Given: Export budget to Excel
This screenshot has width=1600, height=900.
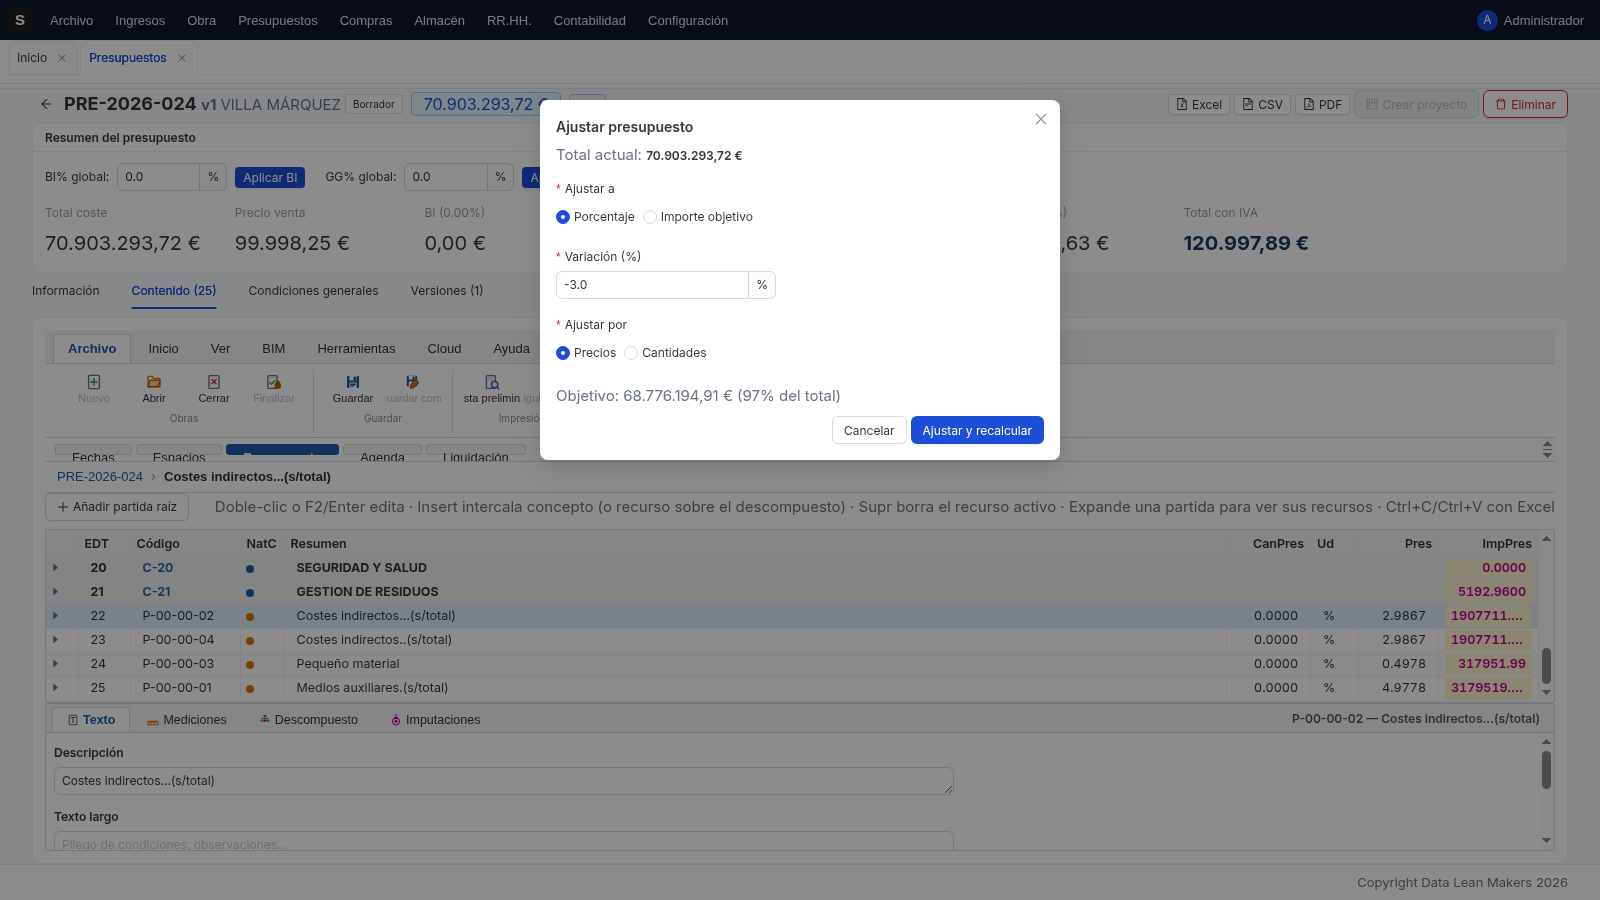Looking at the screenshot, I should (1199, 104).
